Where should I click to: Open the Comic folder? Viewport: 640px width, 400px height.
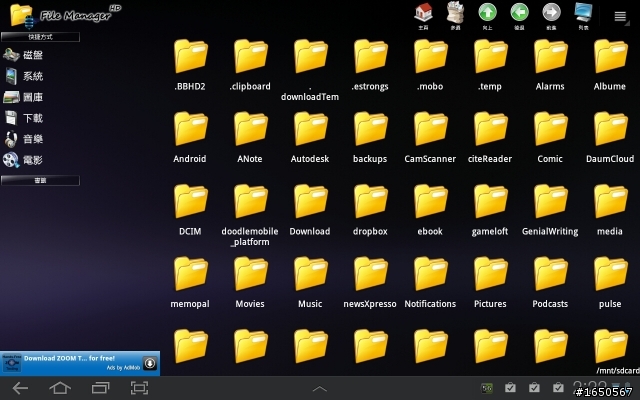[550, 137]
